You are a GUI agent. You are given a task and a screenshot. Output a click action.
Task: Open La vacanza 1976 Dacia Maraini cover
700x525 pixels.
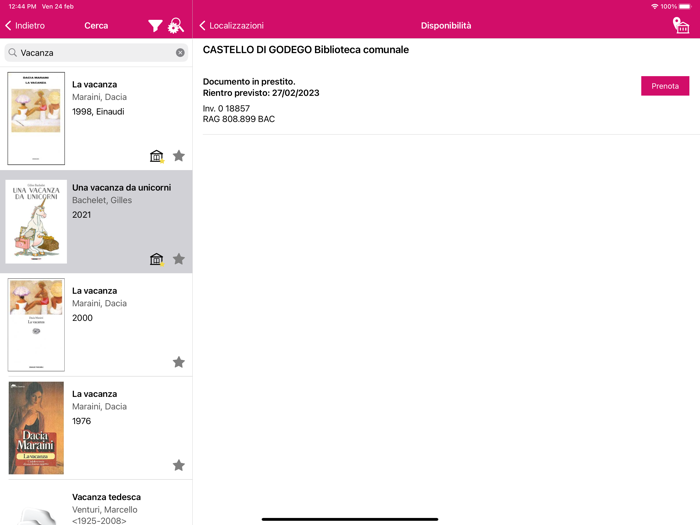coord(36,428)
